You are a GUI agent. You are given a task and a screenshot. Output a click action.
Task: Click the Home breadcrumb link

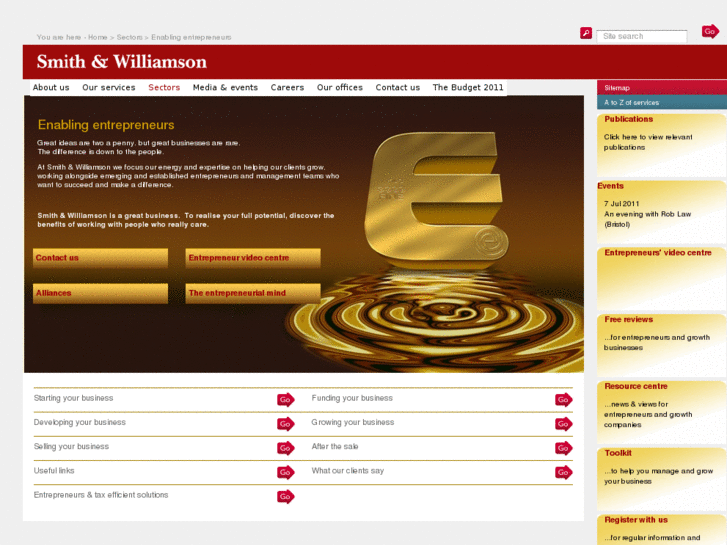point(97,37)
